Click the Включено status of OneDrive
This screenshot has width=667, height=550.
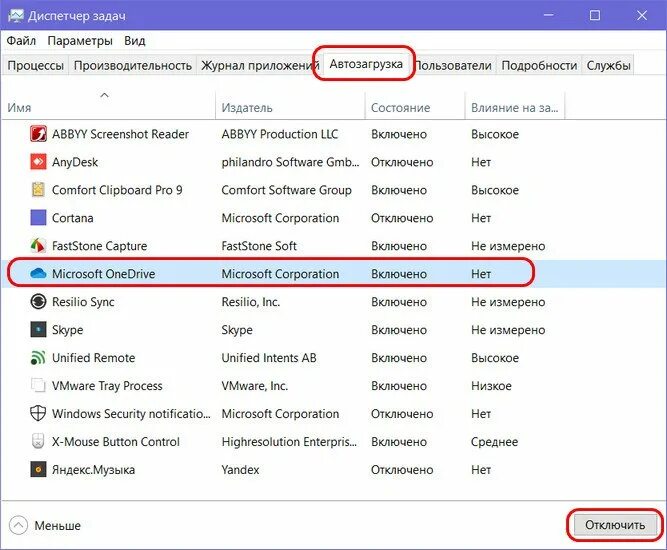[x=399, y=274]
